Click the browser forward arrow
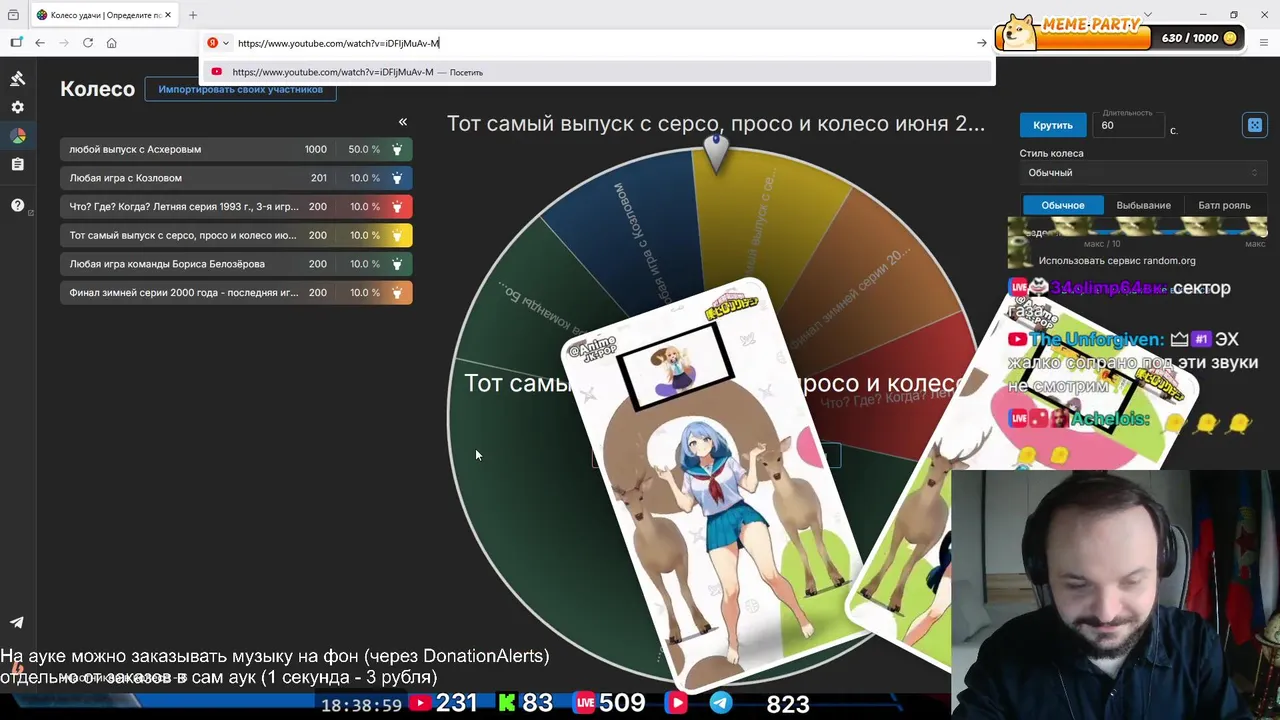The height and width of the screenshot is (720, 1280). (x=64, y=43)
